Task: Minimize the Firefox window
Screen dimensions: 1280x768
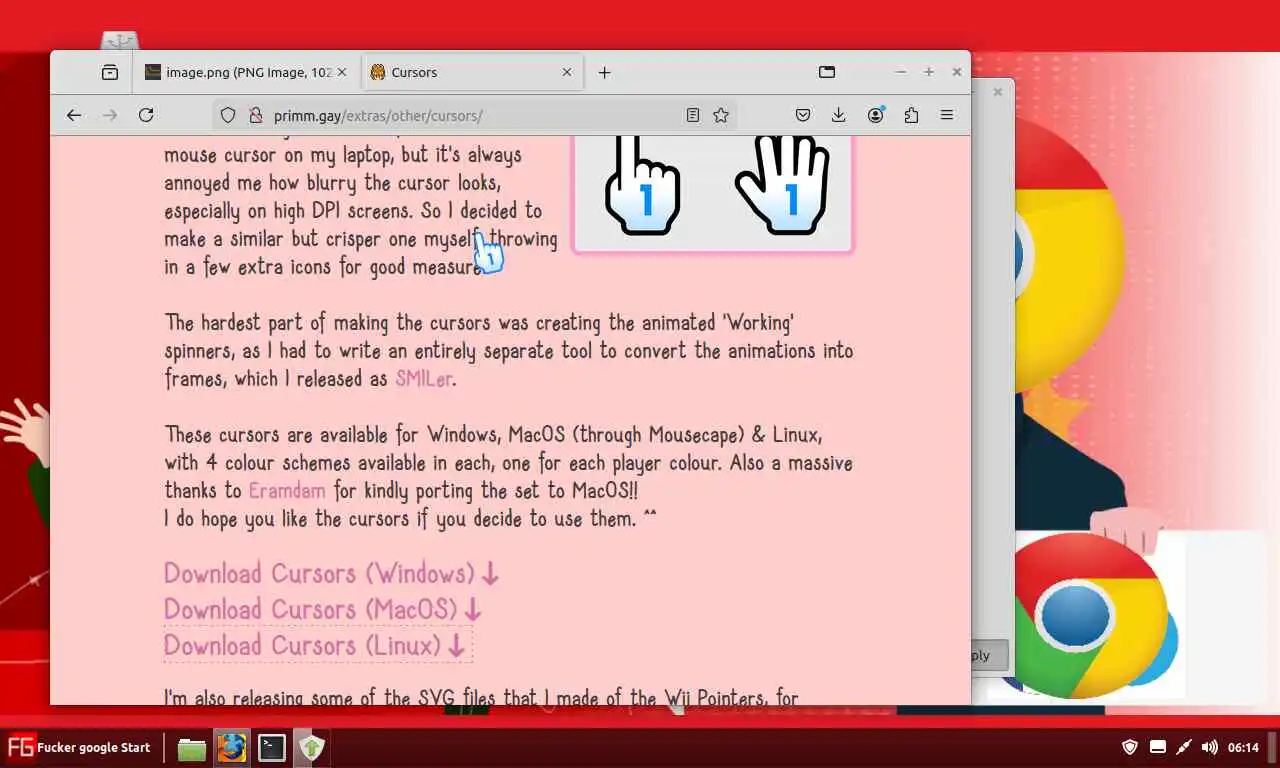Action: tap(901, 72)
